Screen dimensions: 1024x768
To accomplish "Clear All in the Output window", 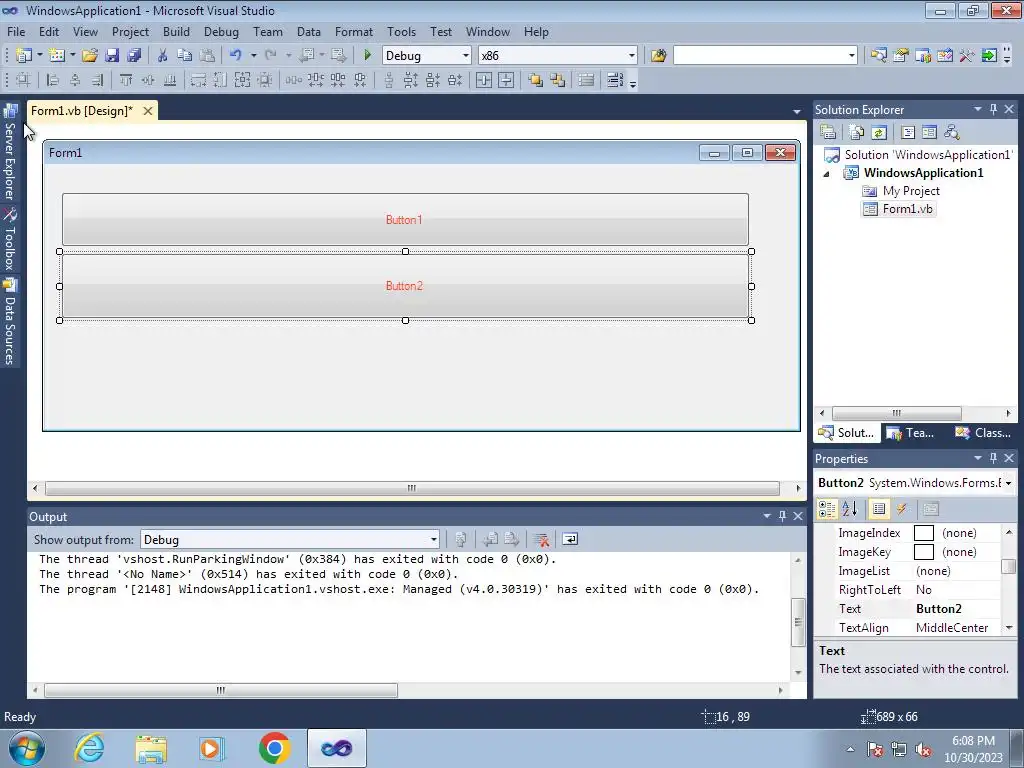I will point(540,539).
